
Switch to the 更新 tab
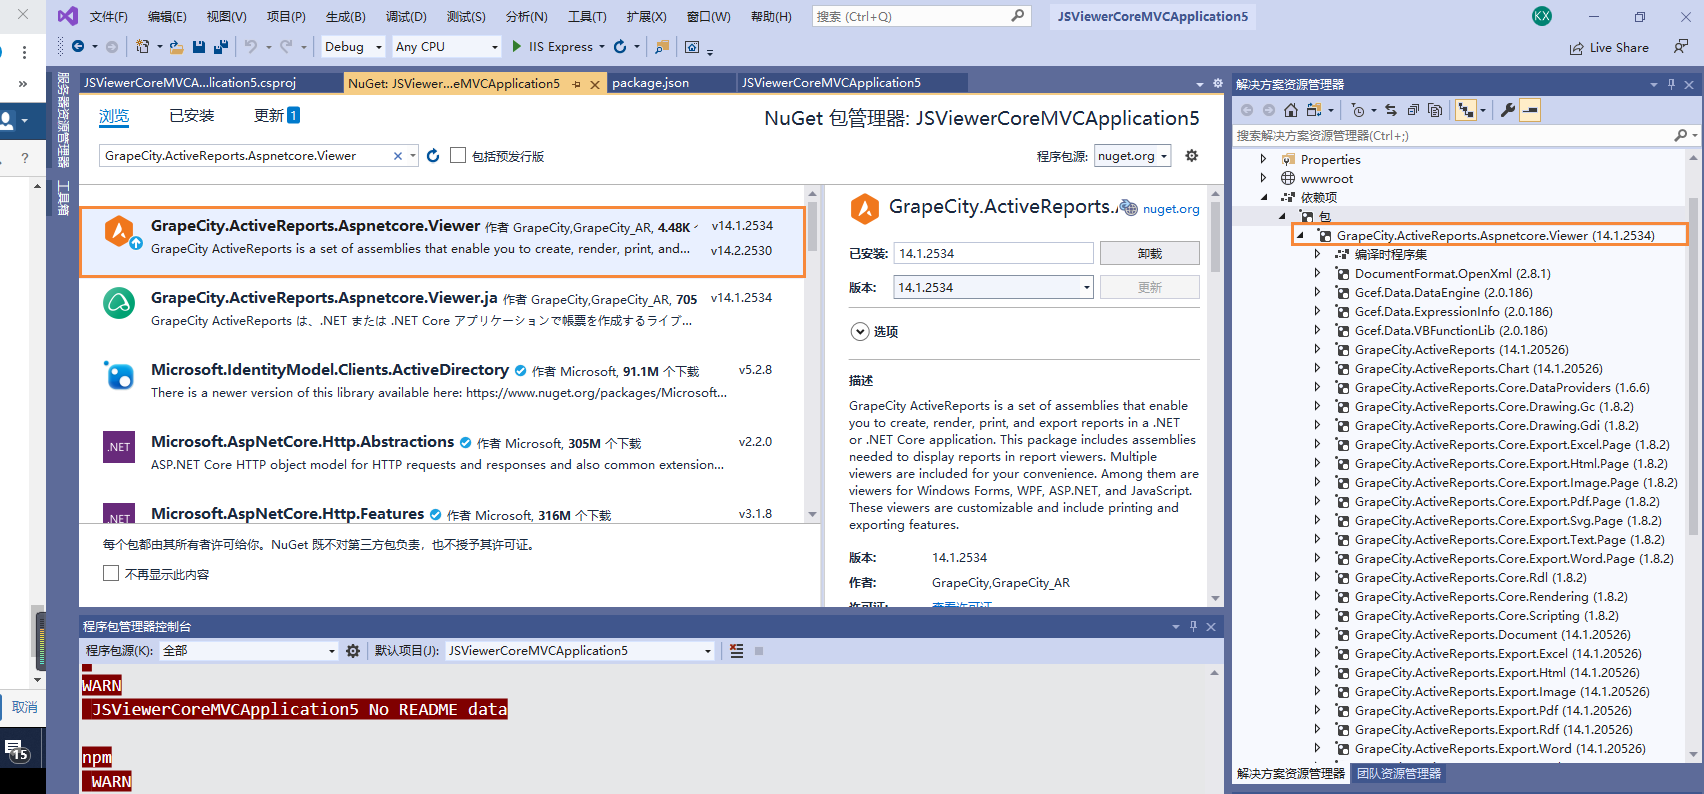(x=277, y=116)
